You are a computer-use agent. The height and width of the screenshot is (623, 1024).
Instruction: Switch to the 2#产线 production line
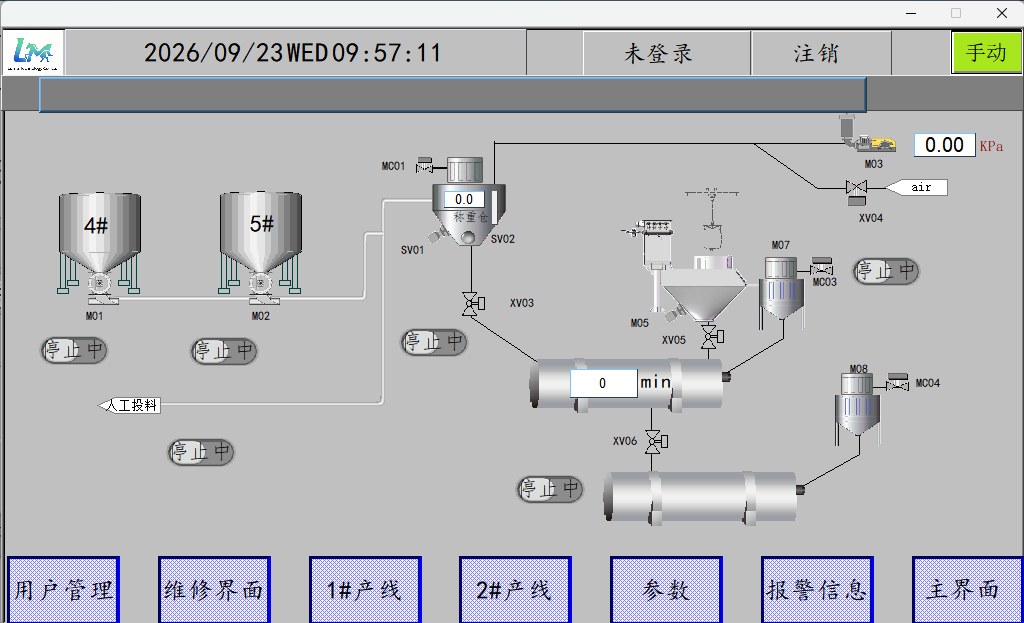tap(515, 590)
